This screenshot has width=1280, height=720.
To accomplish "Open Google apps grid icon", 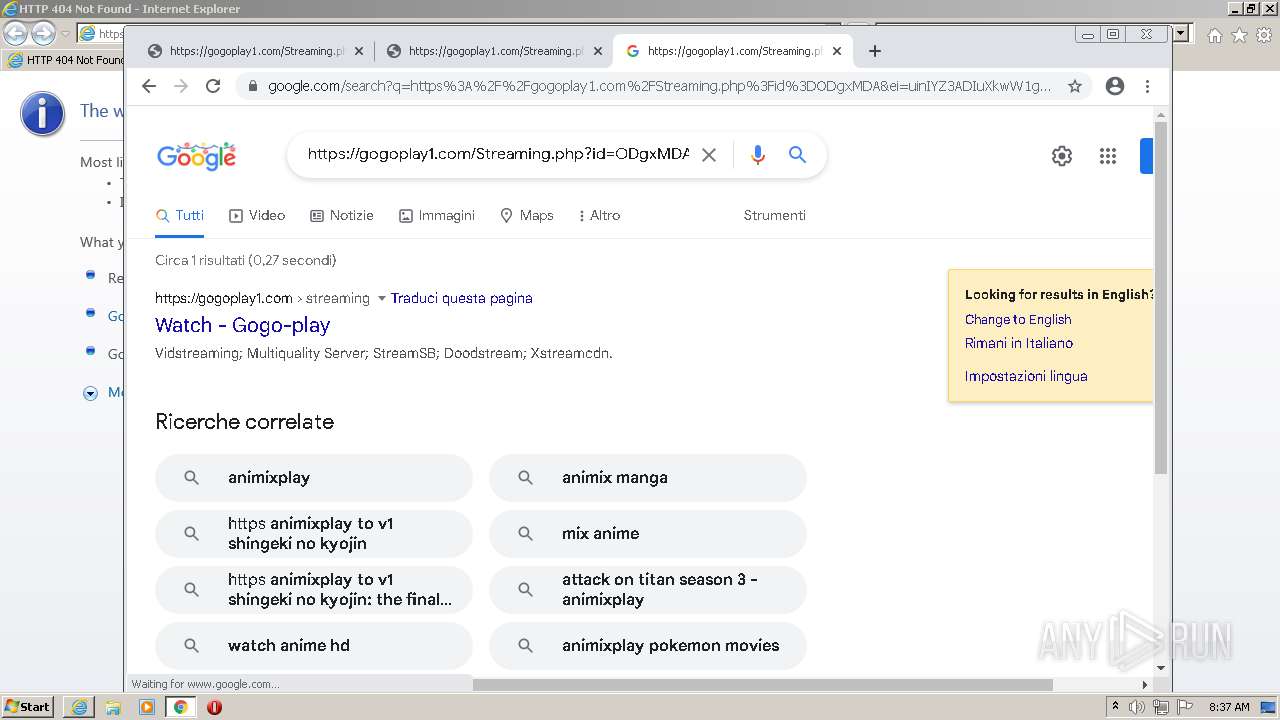I will [1108, 156].
